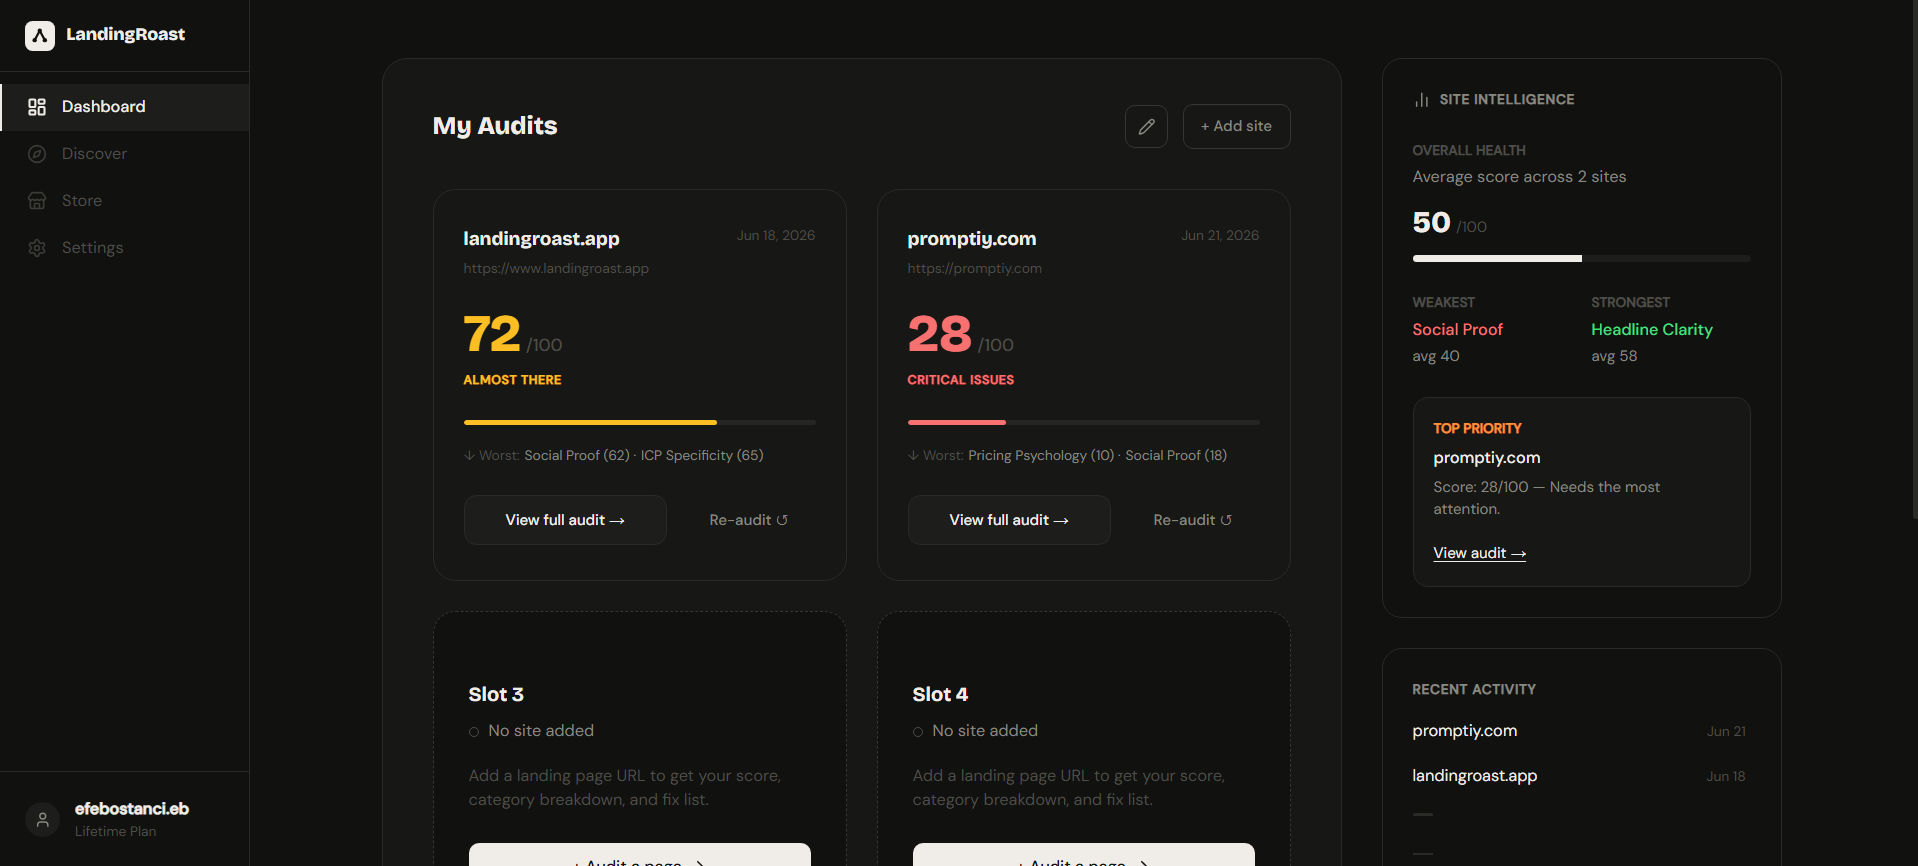Image resolution: width=1918 pixels, height=866 pixels.
Task: Click CRITICAL ISSUES status label
Action: [960, 380]
